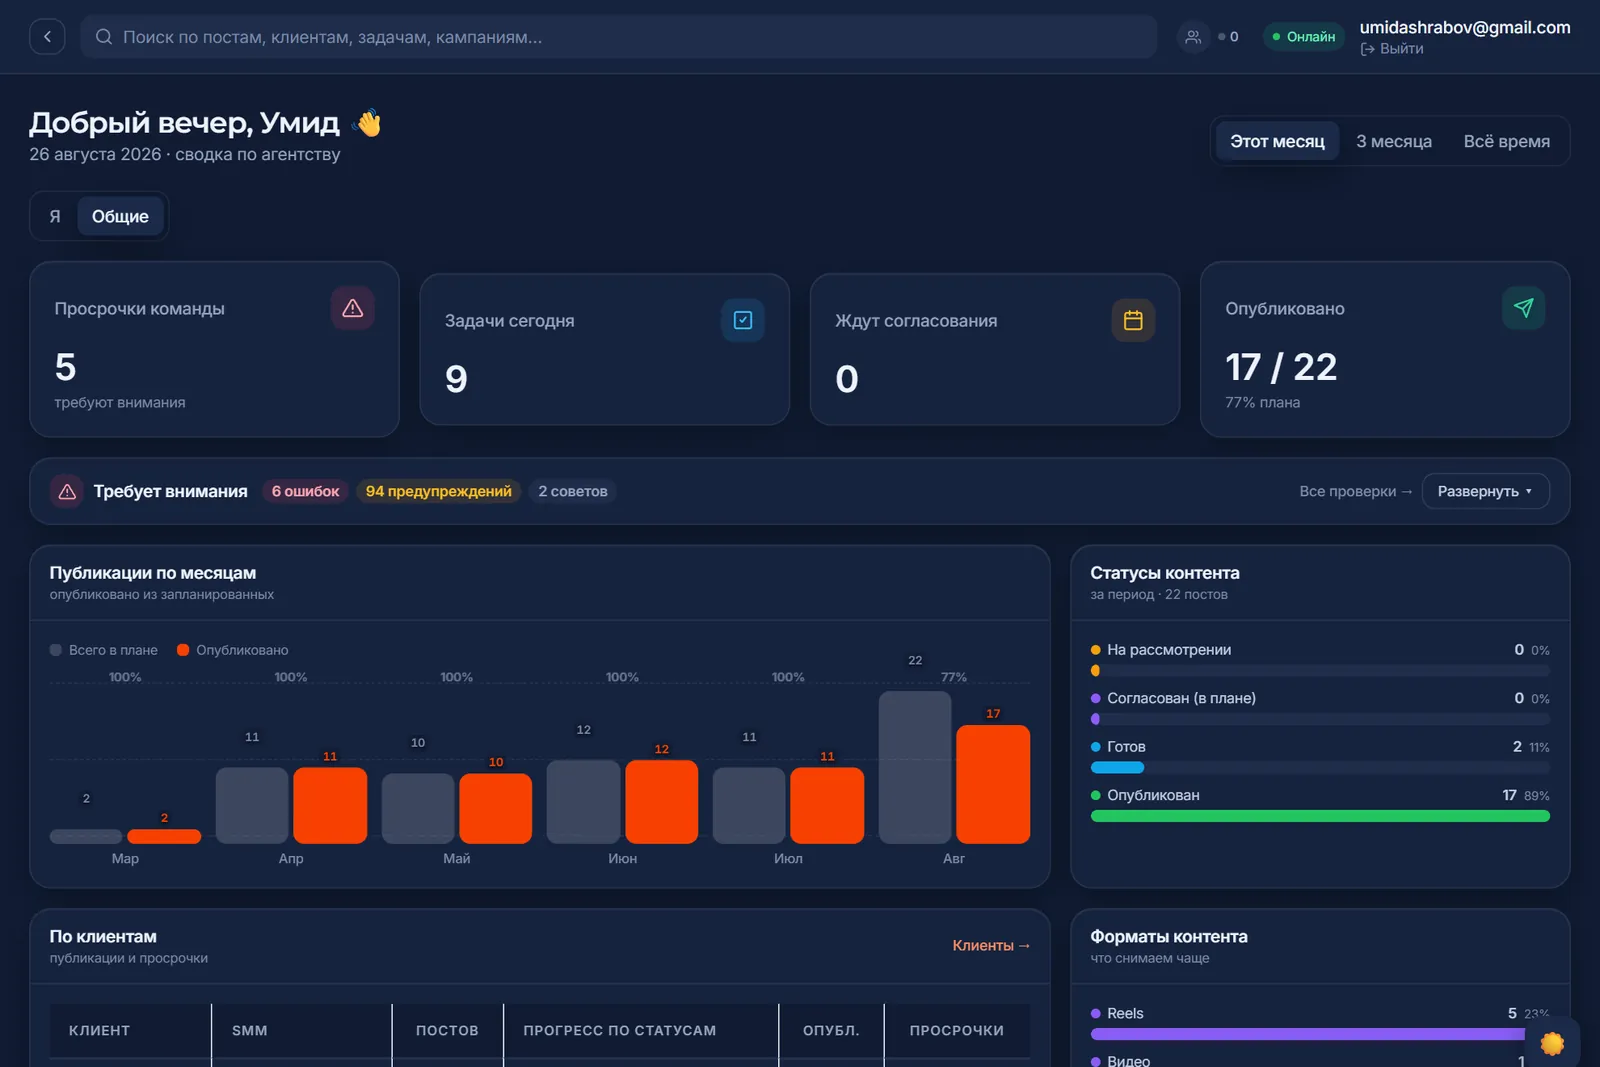Click the Опубликован green progress bar

(1320, 816)
